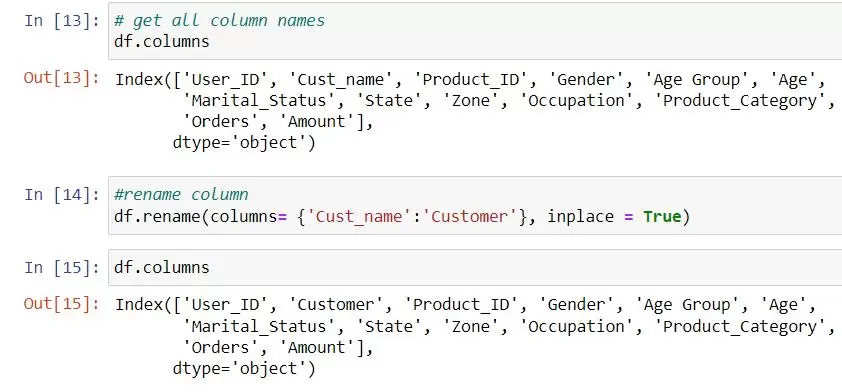The height and width of the screenshot is (392, 842).
Task: Click the Out[13] output prompt
Action: (62, 78)
